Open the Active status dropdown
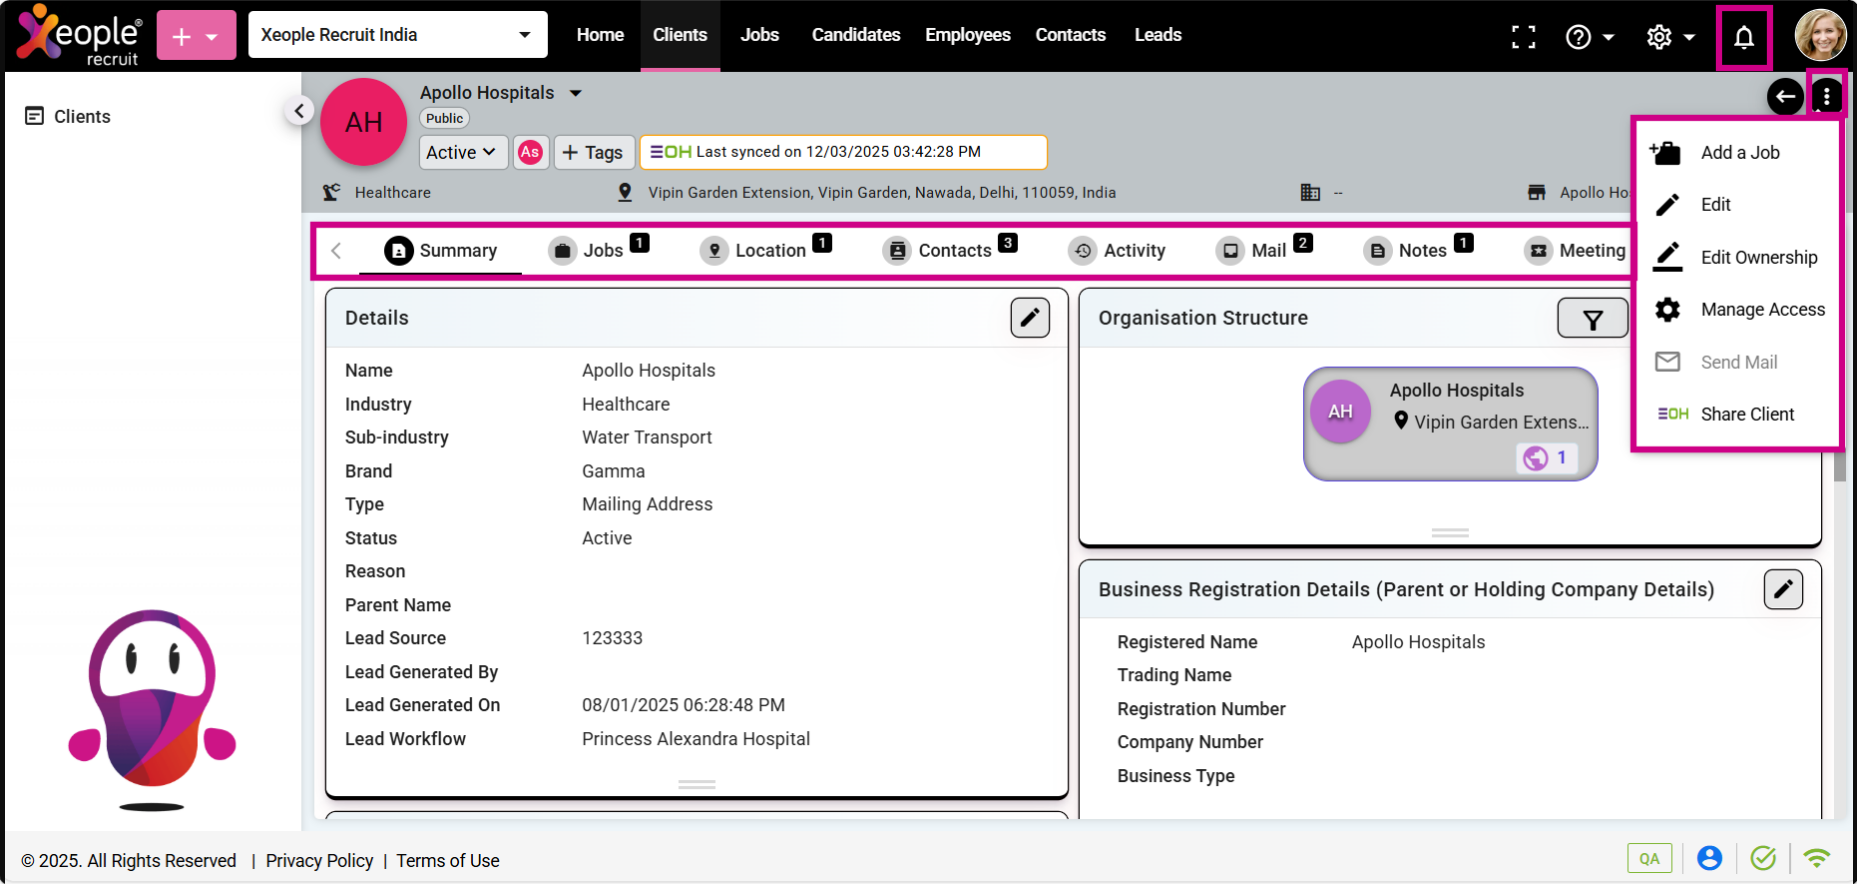 [461, 152]
